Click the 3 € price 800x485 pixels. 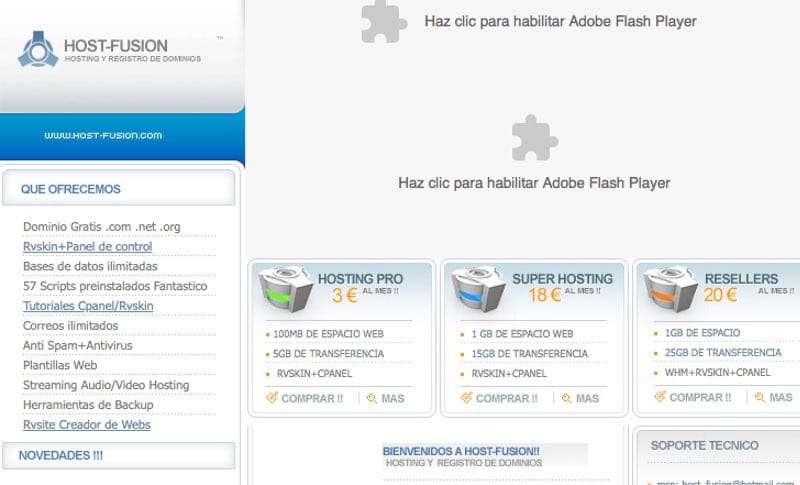(344, 295)
